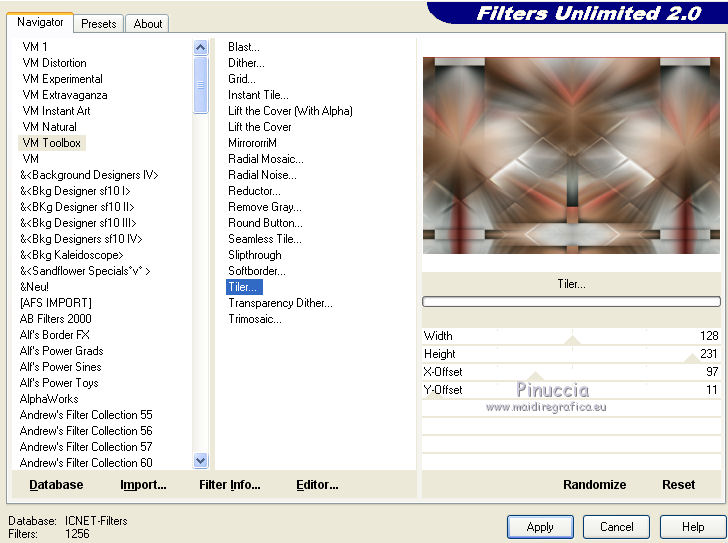
Task: Select VM Experimental category
Action: (x=63, y=79)
